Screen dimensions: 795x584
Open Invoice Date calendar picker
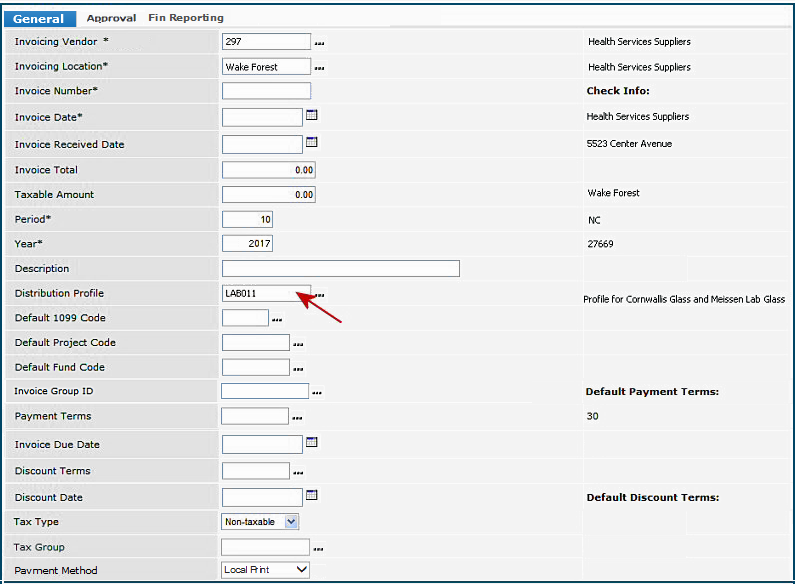click(x=311, y=116)
